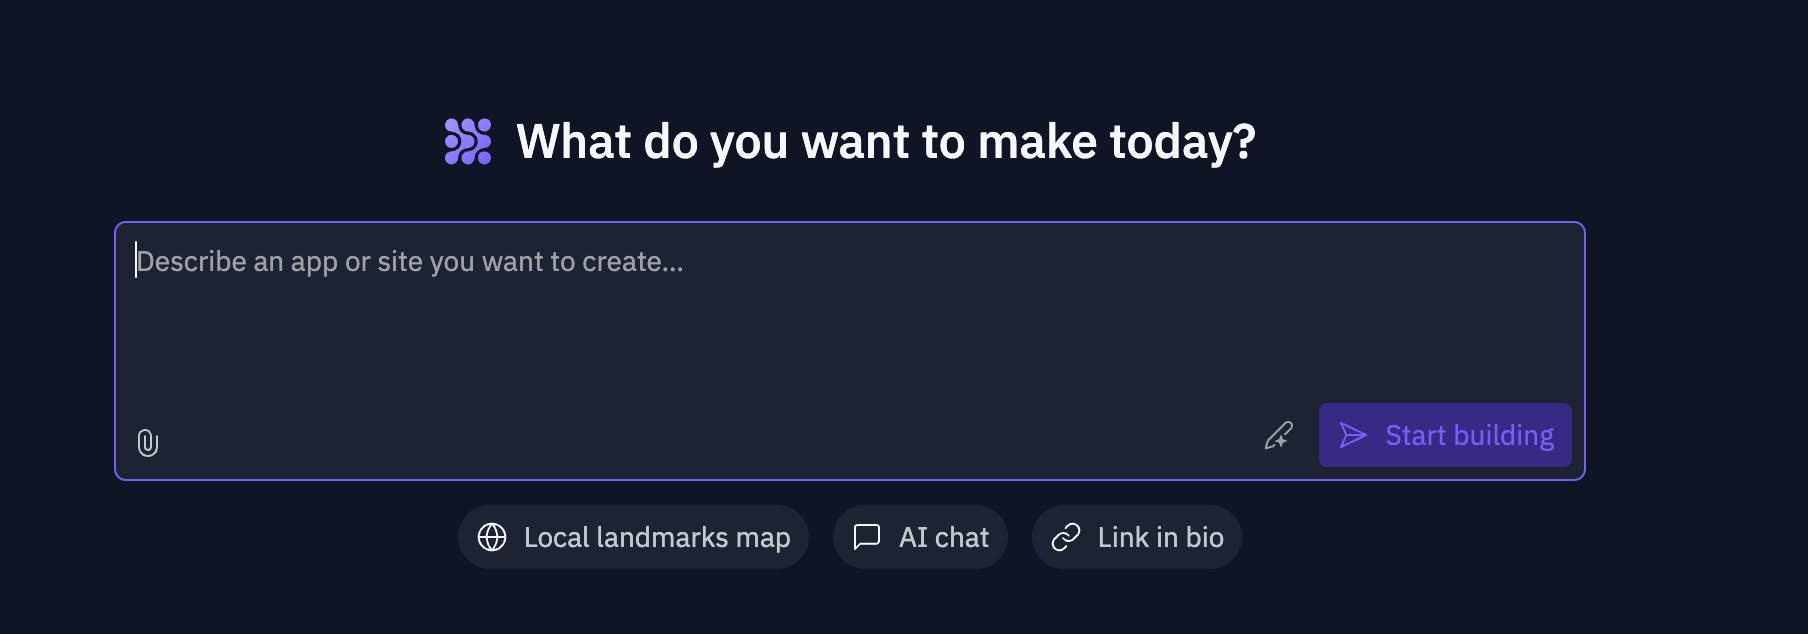Click the enhance prompt pen icon

1278,436
